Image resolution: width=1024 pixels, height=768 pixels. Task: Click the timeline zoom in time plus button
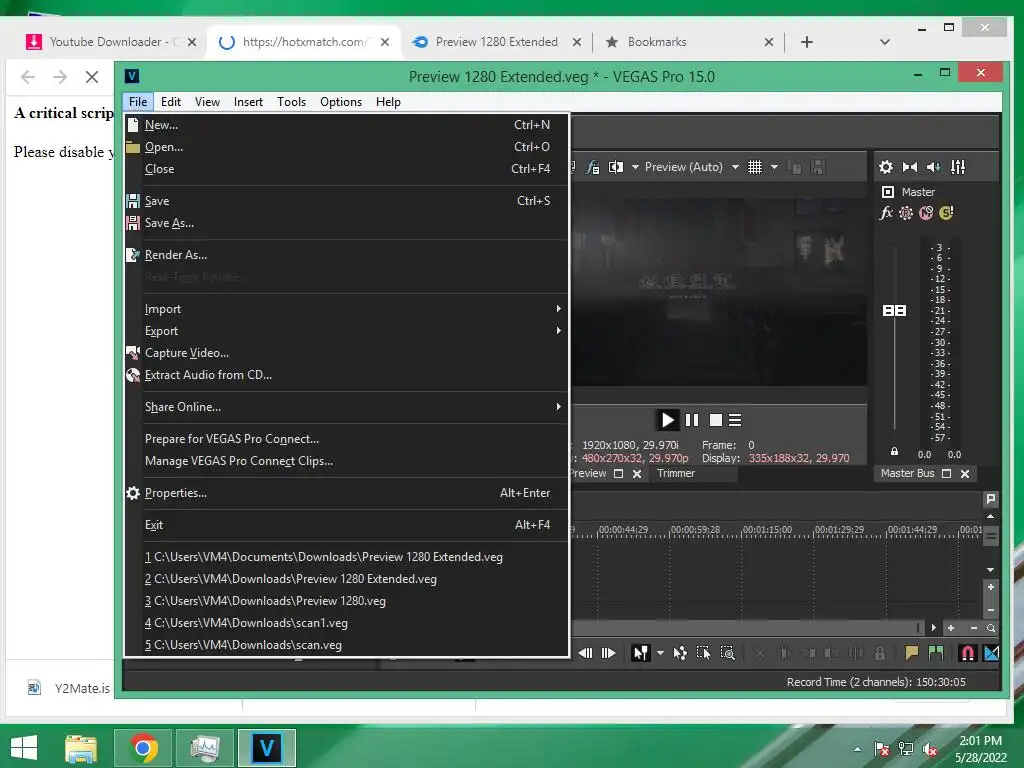pos(951,628)
